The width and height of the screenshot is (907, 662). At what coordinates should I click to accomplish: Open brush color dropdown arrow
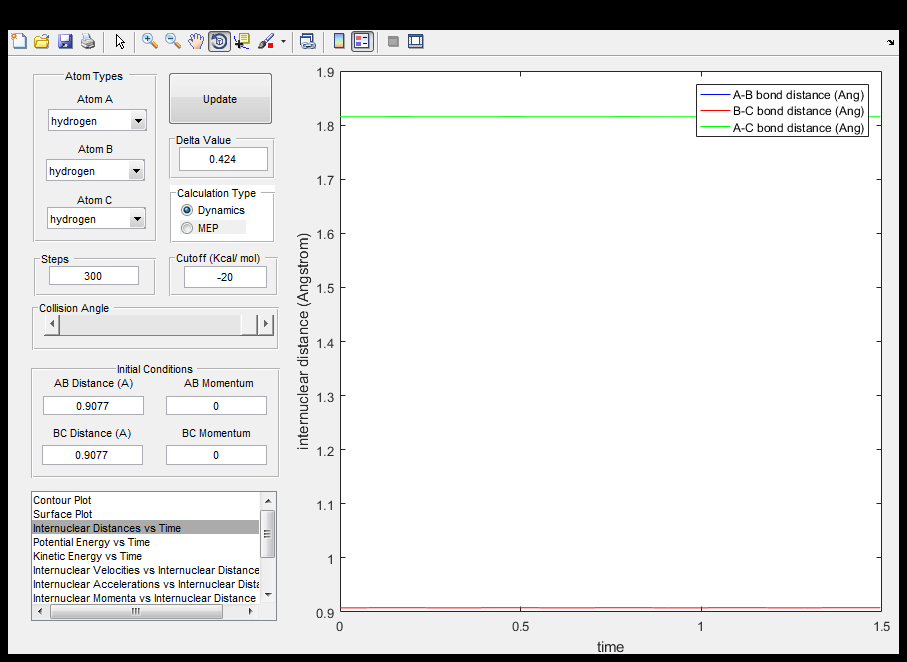click(283, 42)
